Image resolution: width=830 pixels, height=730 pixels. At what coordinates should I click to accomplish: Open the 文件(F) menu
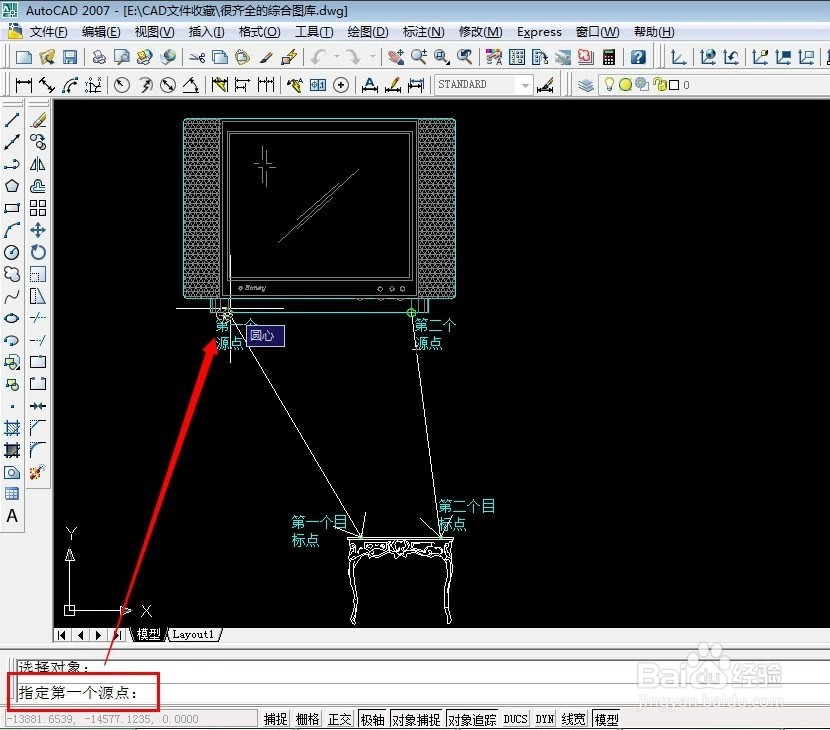pos(48,32)
